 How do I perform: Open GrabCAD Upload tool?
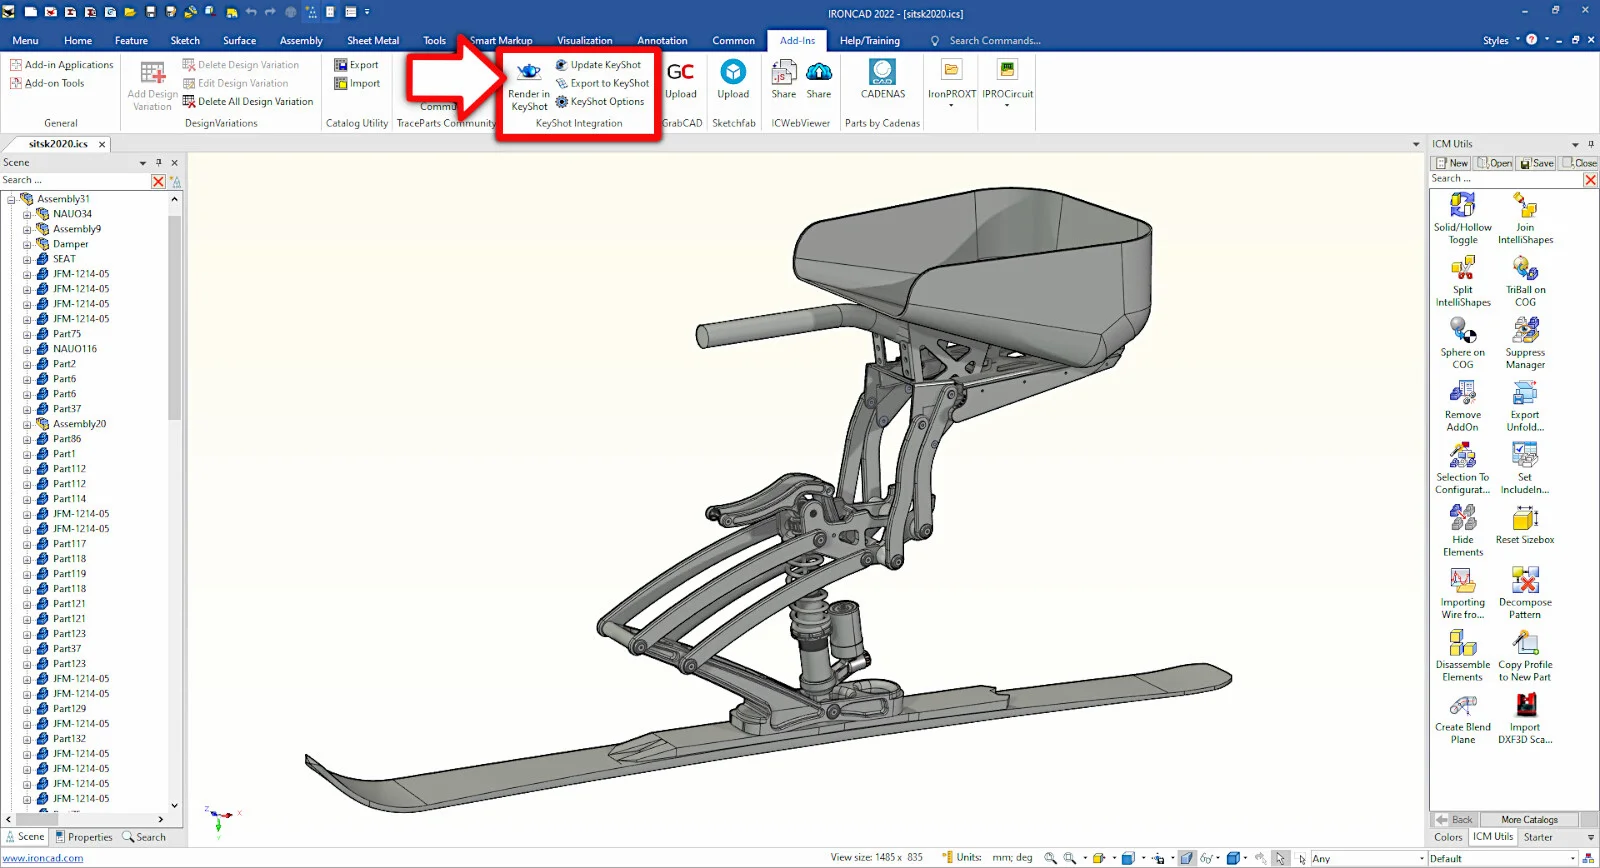(680, 75)
